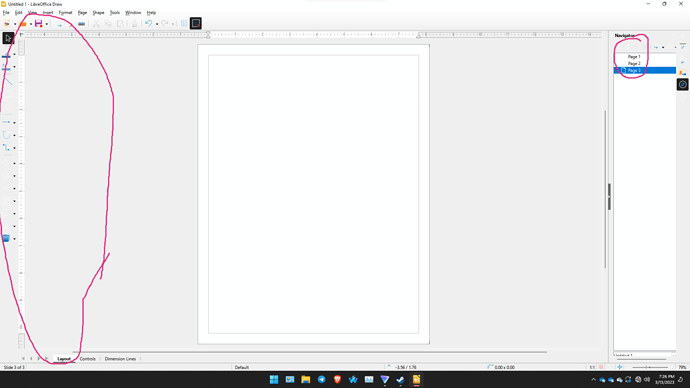The width and height of the screenshot is (690, 388).
Task: Toggle fit page icon in status bar
Action: click(x=620, y=367)
